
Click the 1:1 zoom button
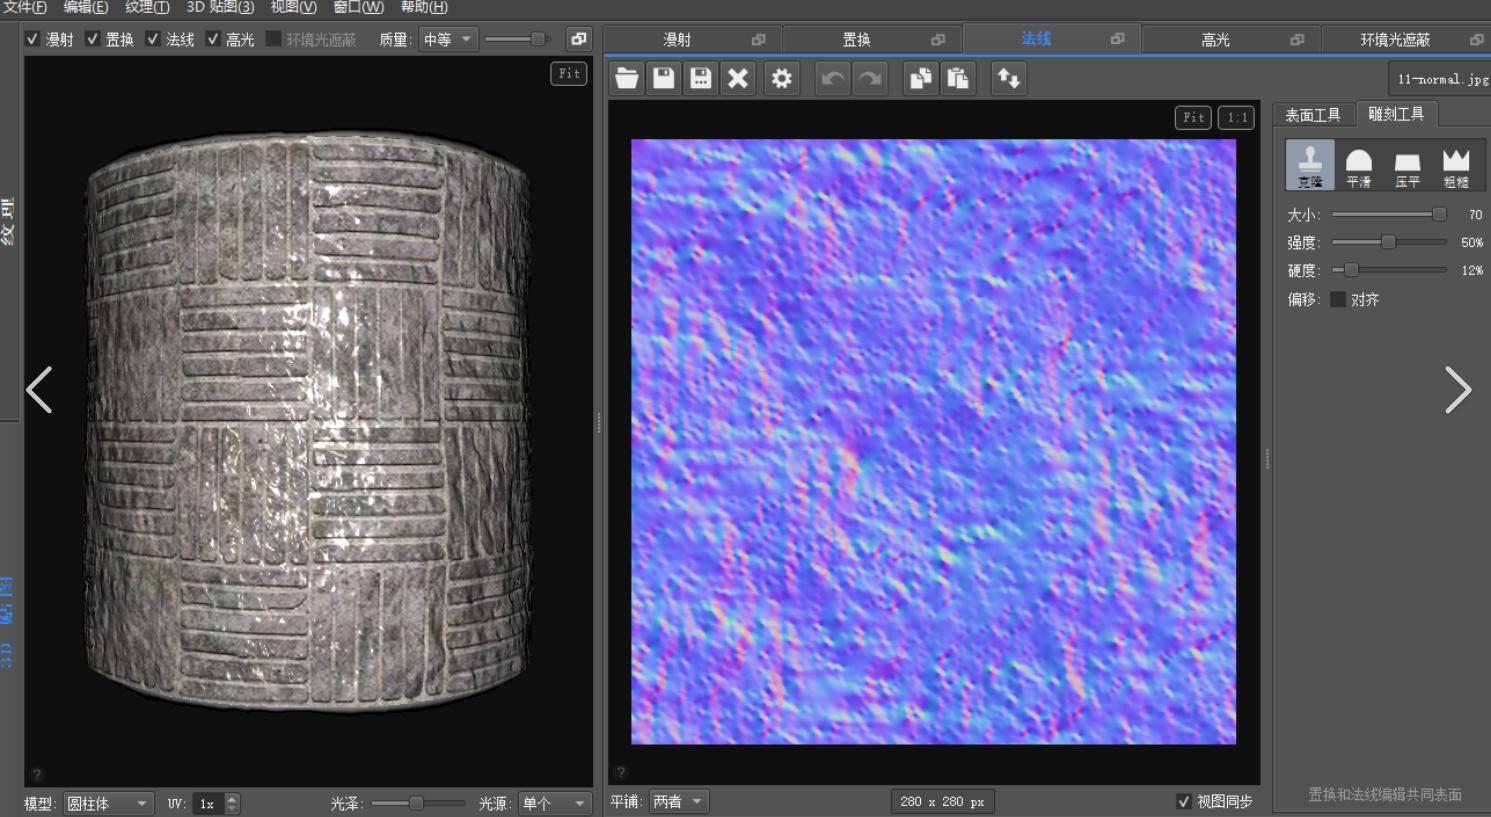pos(1237,118)
